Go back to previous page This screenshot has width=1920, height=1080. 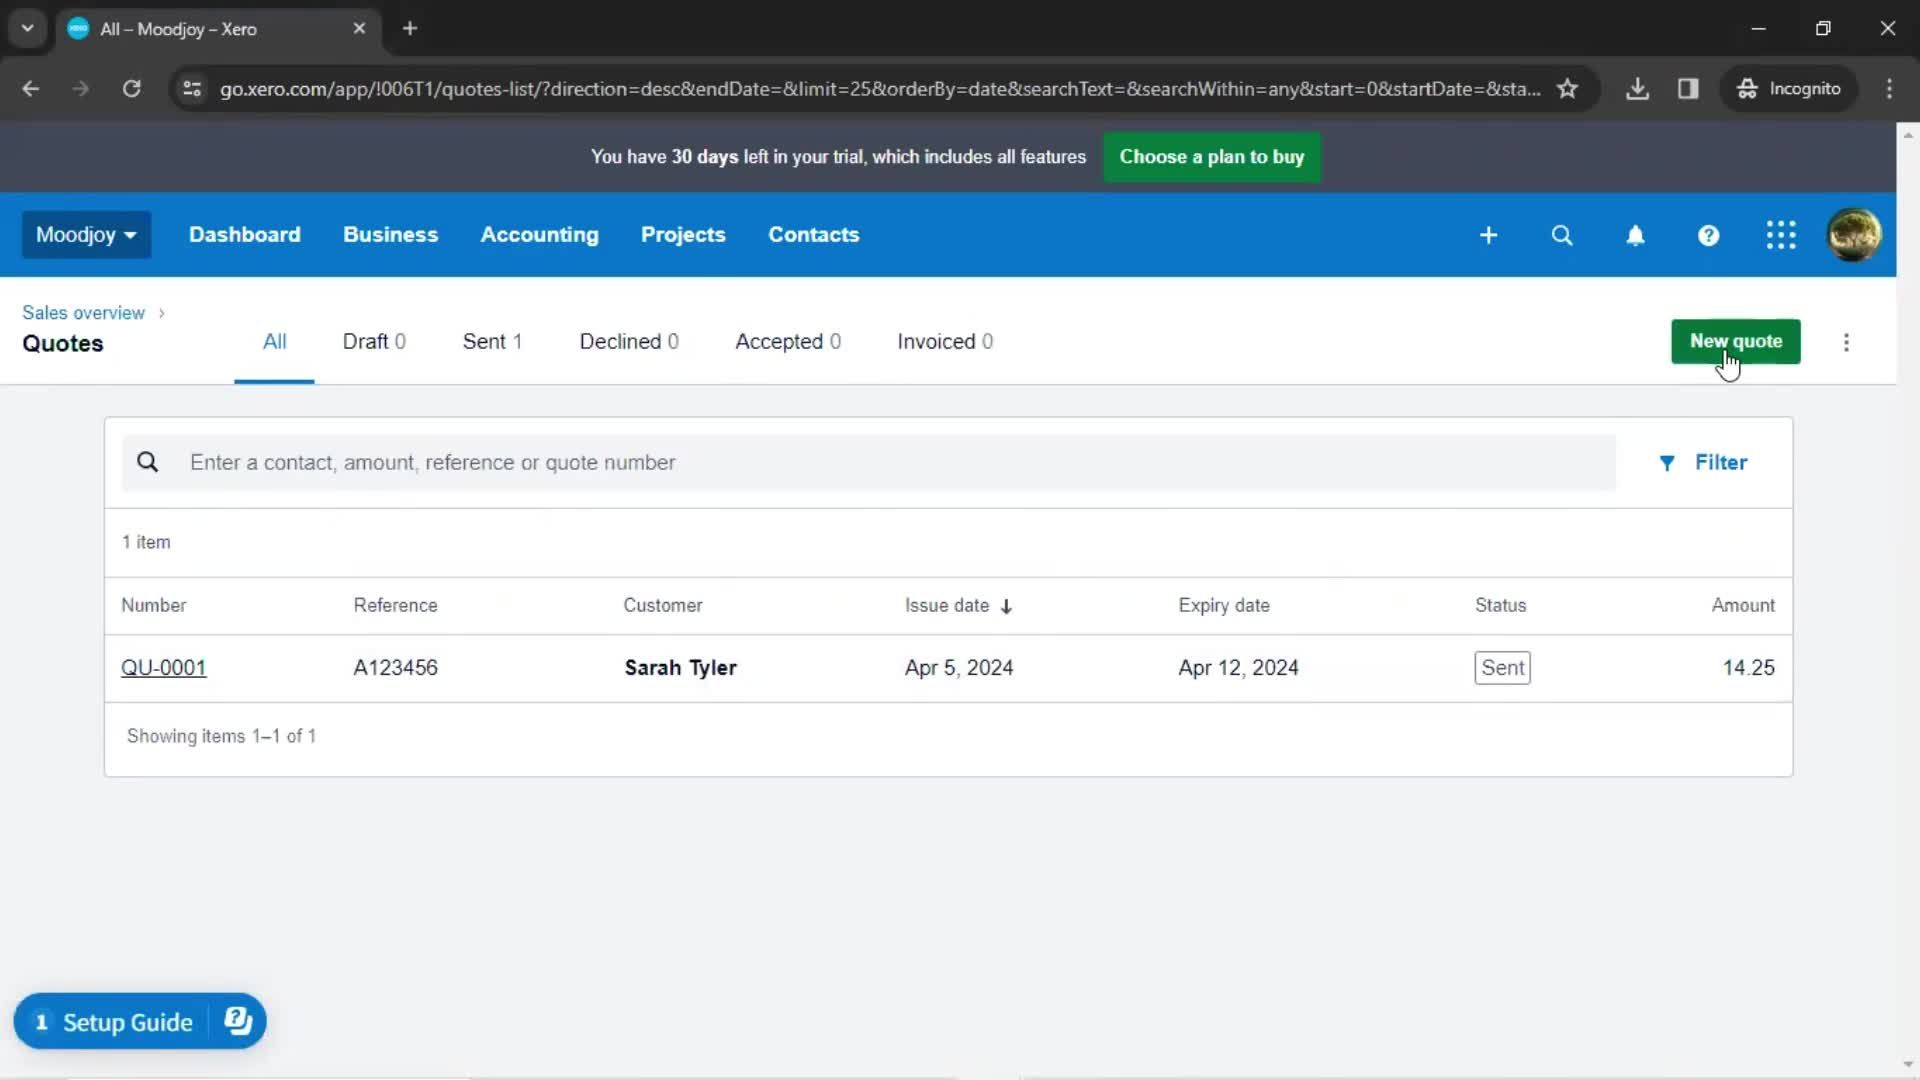[30, 88]
